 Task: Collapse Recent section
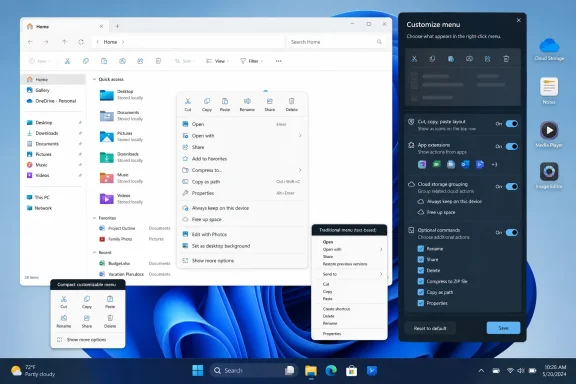pyautogui.click(x=94, y=252)
